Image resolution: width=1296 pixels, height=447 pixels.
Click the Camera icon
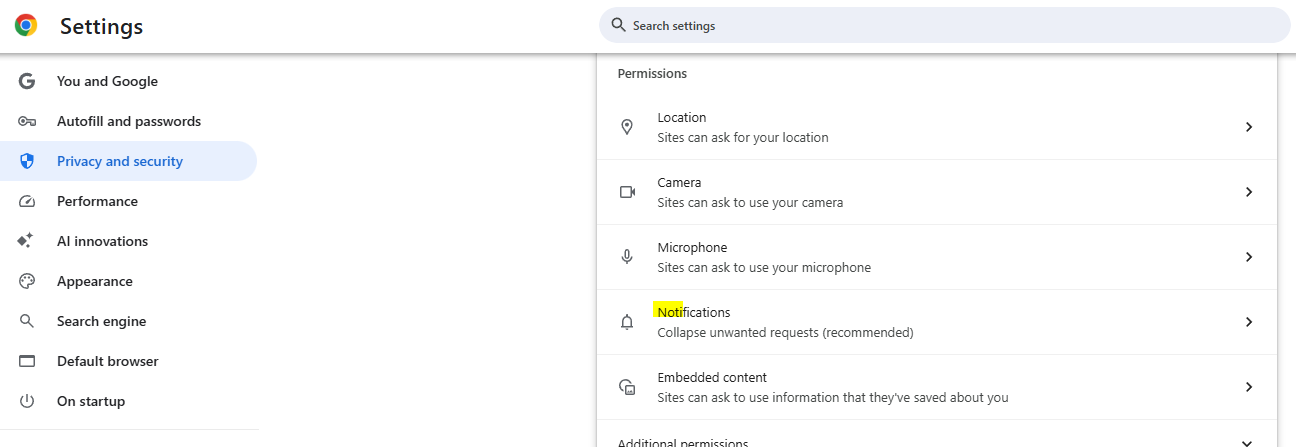pos(627,192)
